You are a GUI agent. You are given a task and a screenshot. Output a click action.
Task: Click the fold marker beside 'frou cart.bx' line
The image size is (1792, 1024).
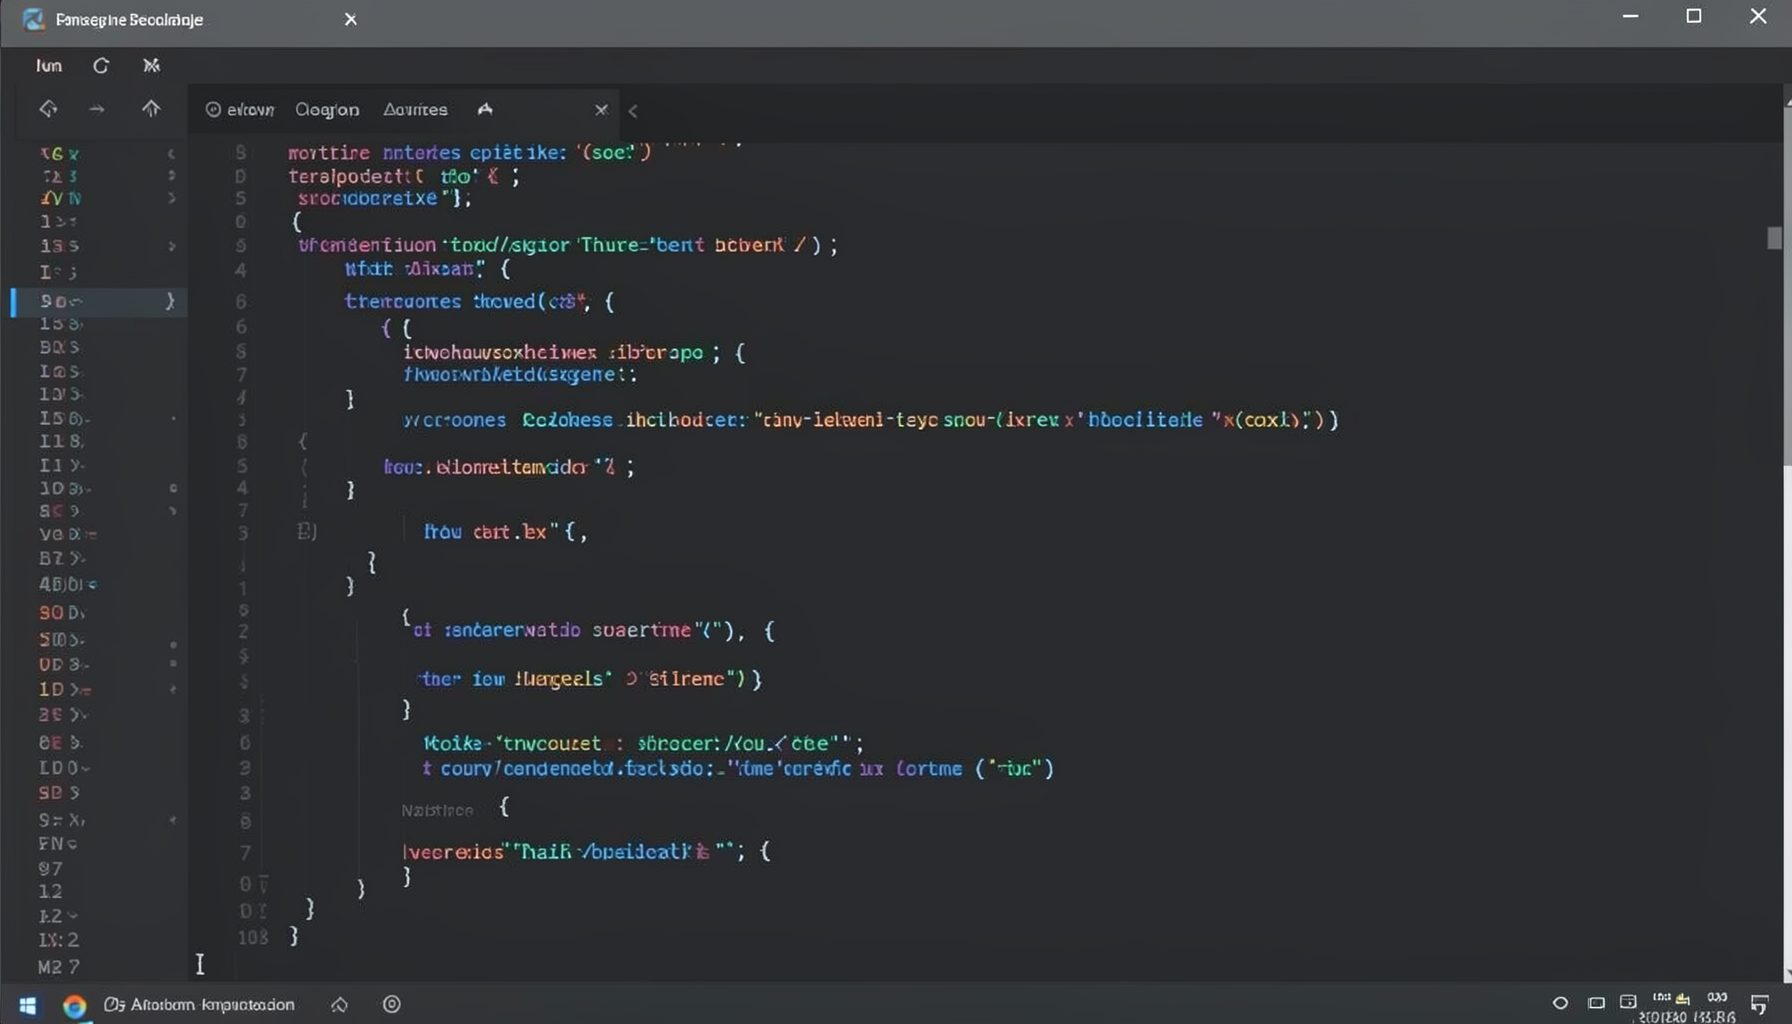click(306, 531)
